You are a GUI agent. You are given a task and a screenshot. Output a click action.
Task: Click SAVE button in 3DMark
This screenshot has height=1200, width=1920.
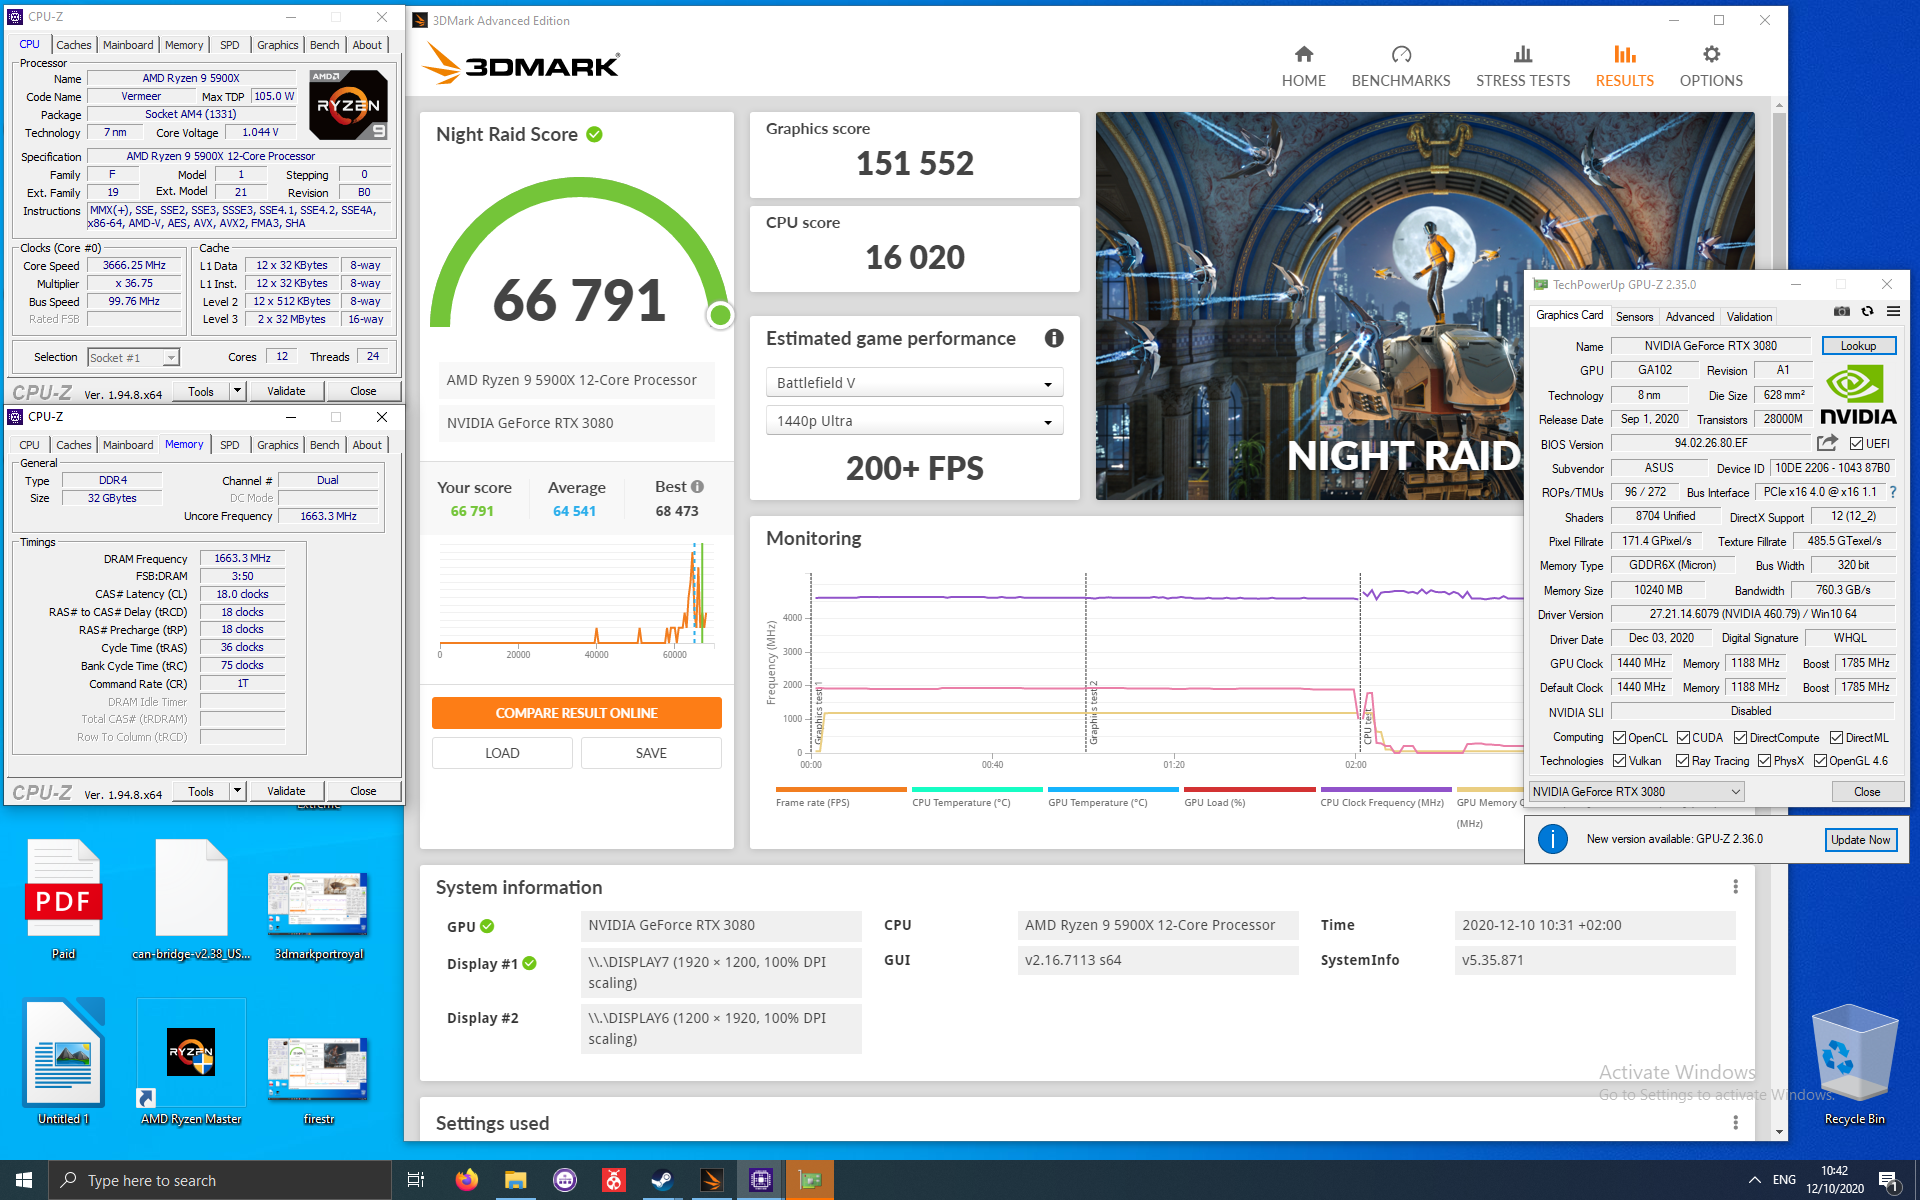(651, 753)
